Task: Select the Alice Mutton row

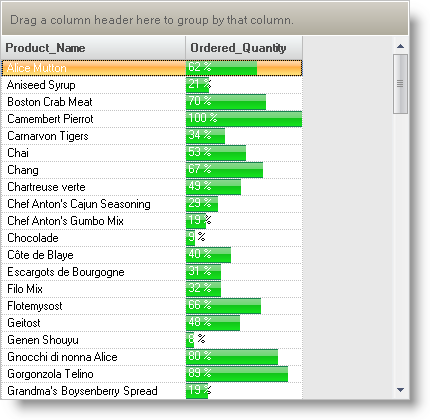Action: tap(152, 68)
